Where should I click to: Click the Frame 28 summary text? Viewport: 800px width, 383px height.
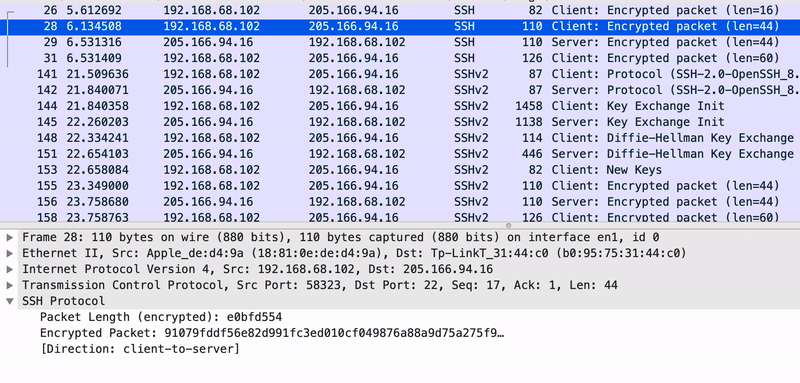click(340, 237)
